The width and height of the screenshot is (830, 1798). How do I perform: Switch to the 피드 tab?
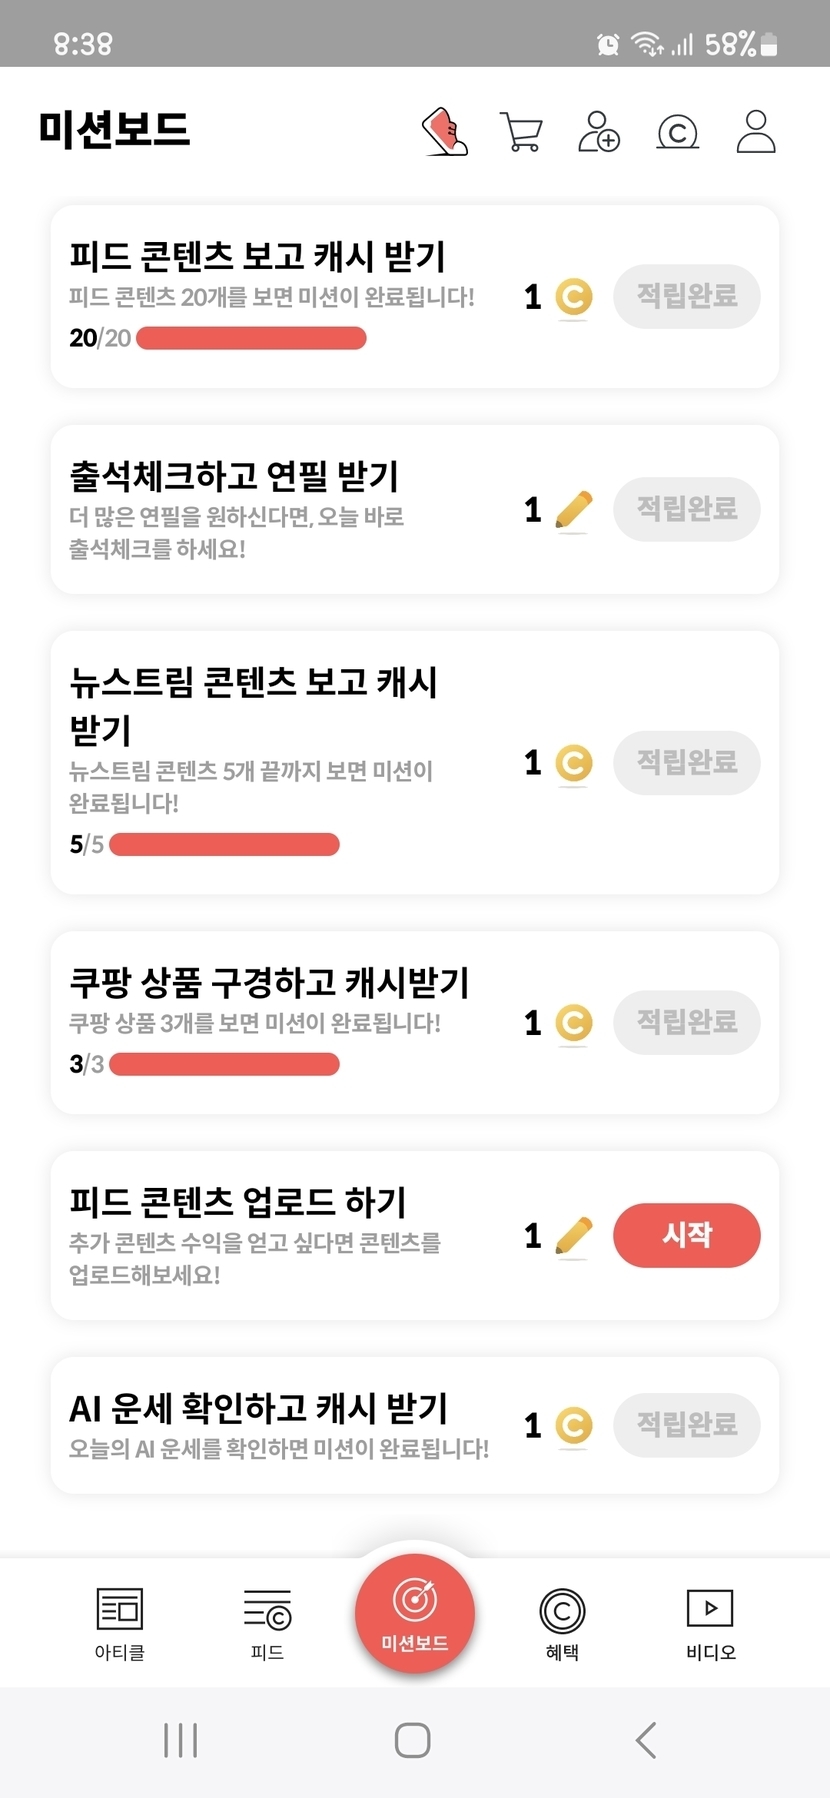(x=267, y=1623)
